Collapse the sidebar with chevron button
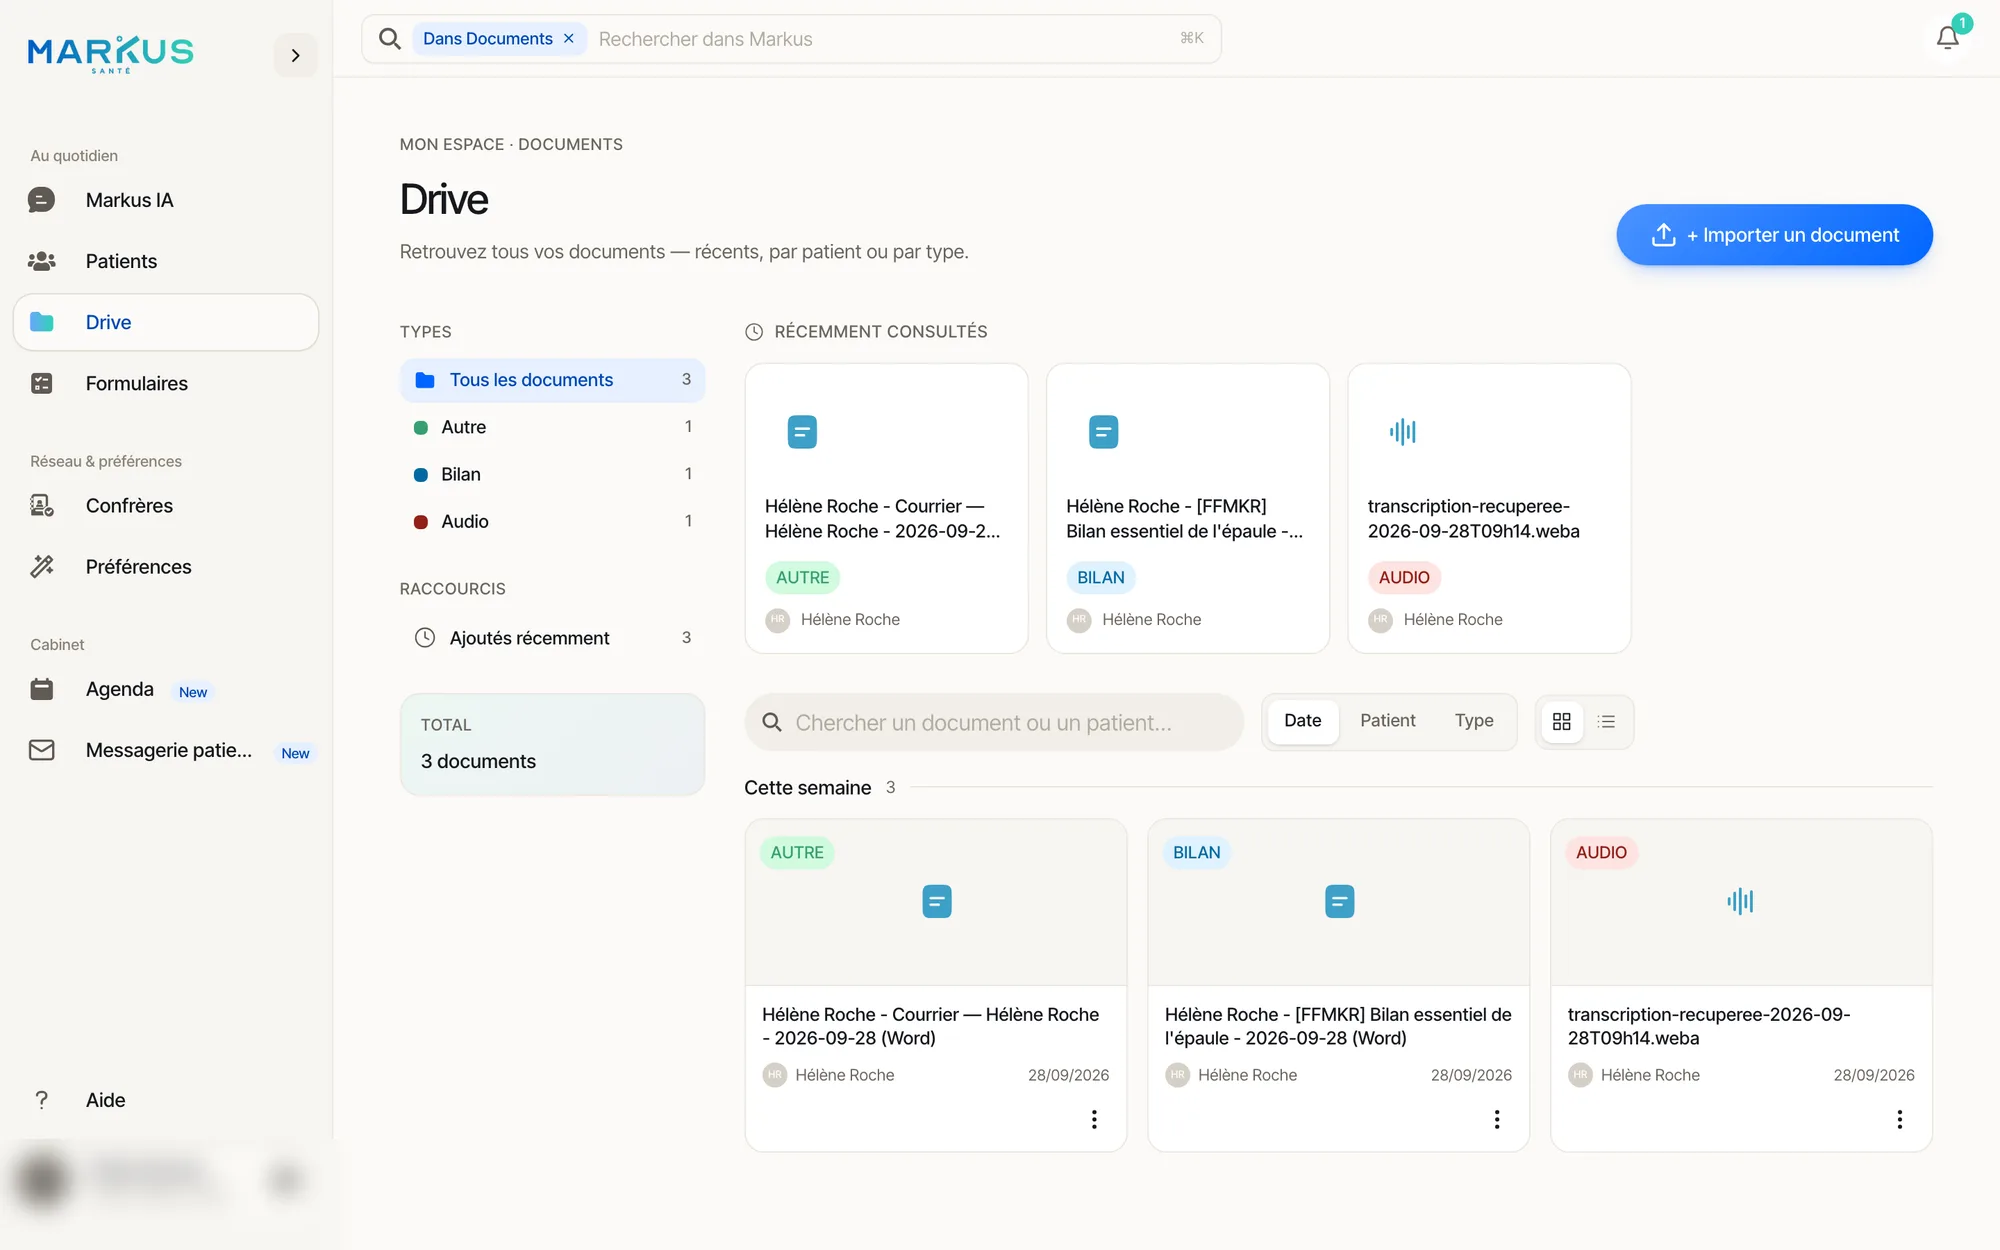 pos(295,55)
